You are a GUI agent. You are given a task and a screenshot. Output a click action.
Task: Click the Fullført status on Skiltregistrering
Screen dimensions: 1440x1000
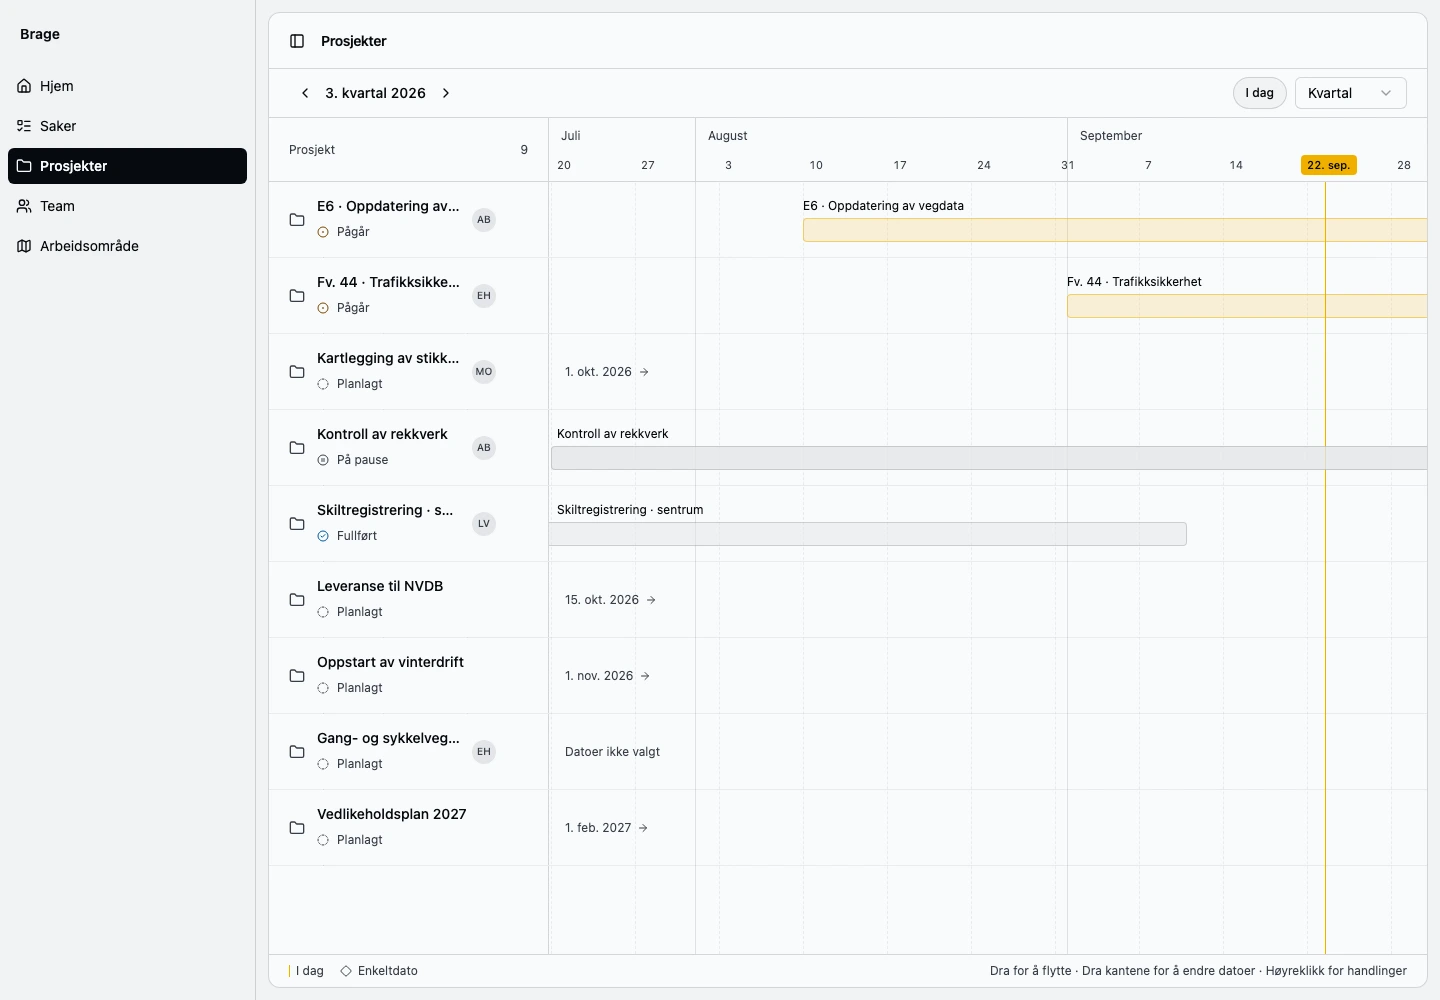pyautogui.click(x=347, y=536)
